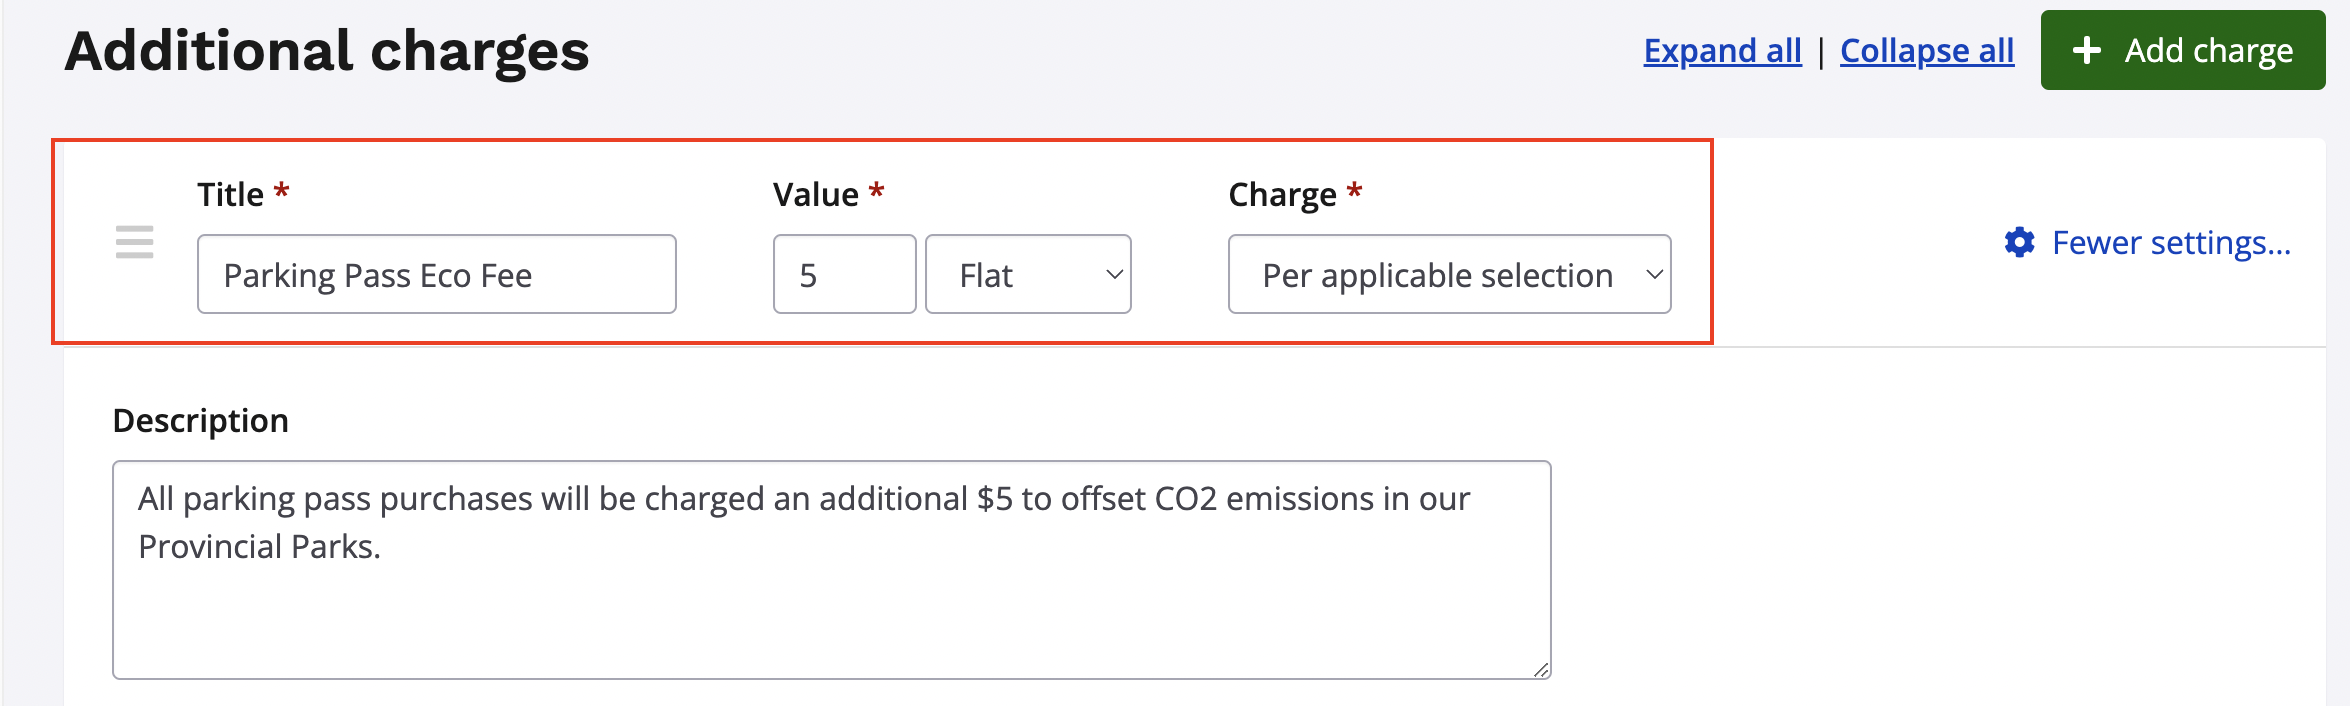Click the chevron arrow on the Flat dropdown
The width and height of the screenshot is (2350, 706).
pos(1114,274)
